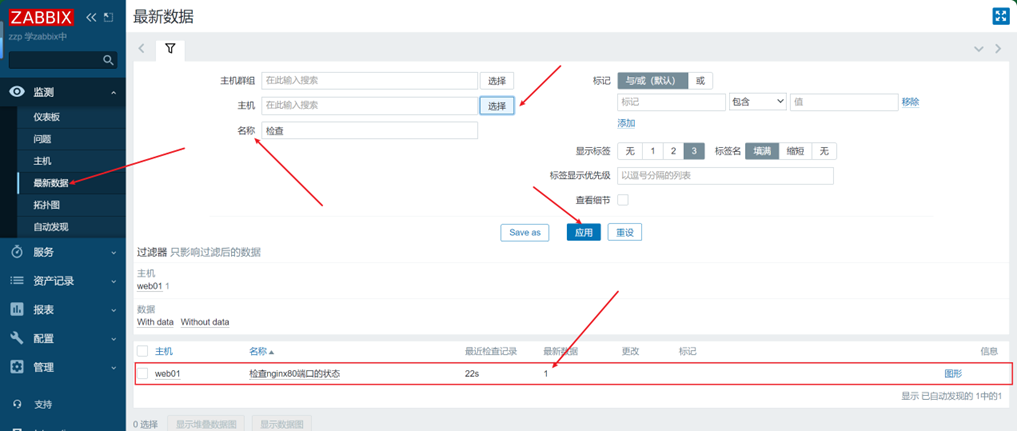Click the chart icon for 报表

pos(18,309)
